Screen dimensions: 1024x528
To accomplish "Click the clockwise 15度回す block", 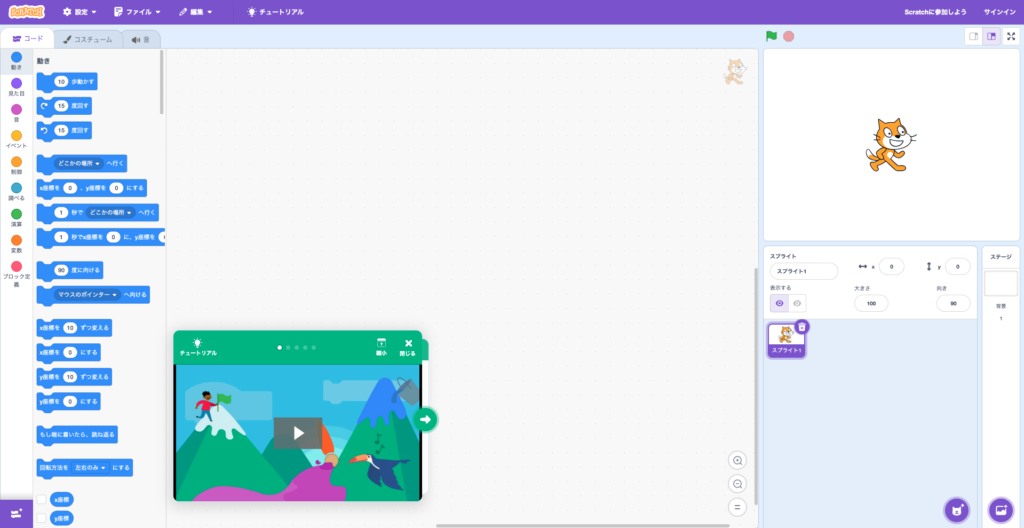I will (x=64, y=106).
